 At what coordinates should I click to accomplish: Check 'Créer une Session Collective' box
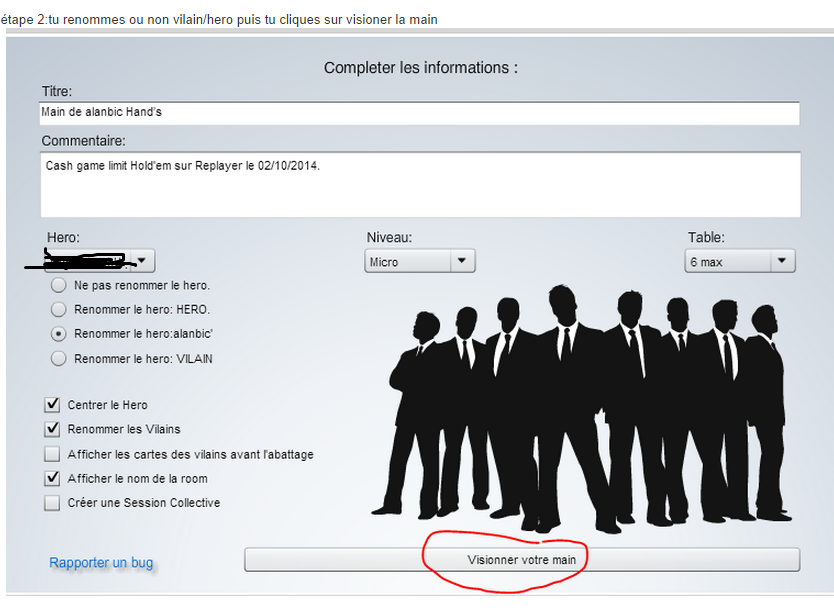point(52,503)
